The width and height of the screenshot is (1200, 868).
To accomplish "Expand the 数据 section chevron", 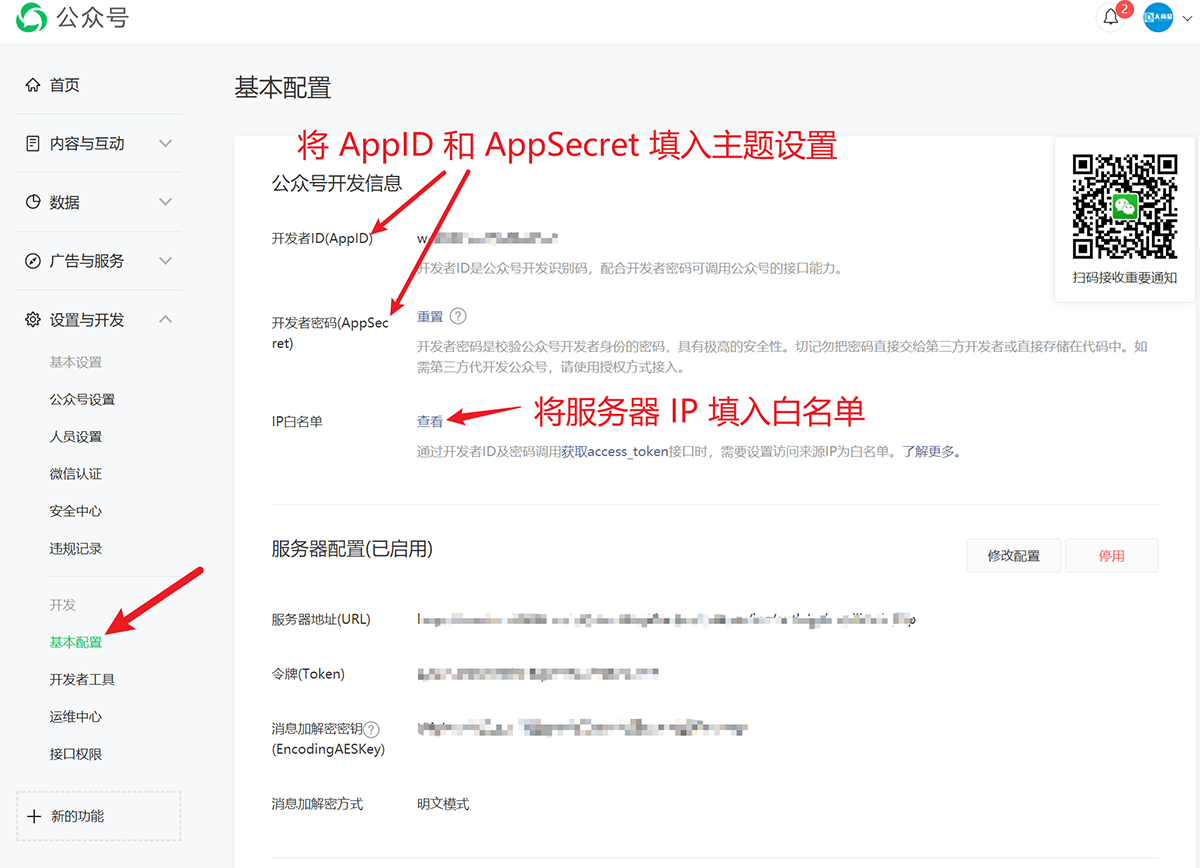I will [166, 202].
